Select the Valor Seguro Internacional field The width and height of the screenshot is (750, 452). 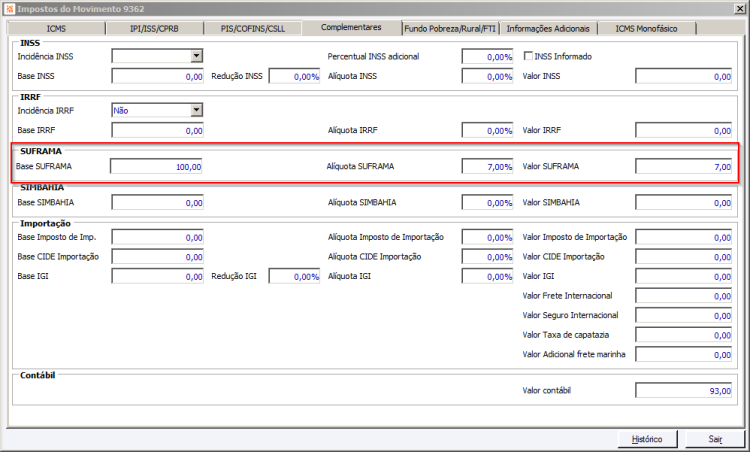pos(684,315)
